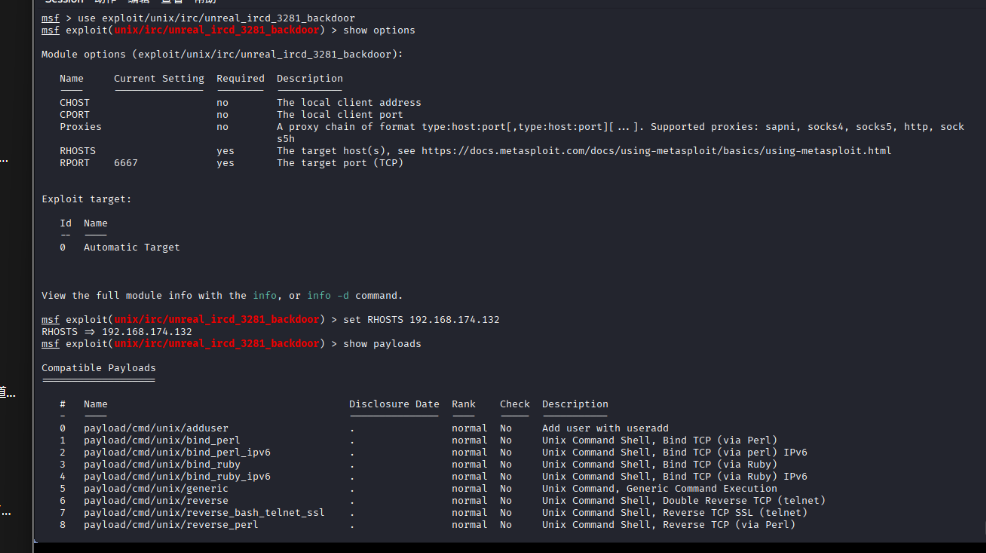Click 'normal' rank in the adduser row
This screenshot has height=553, width=986.
pos(469,428)
